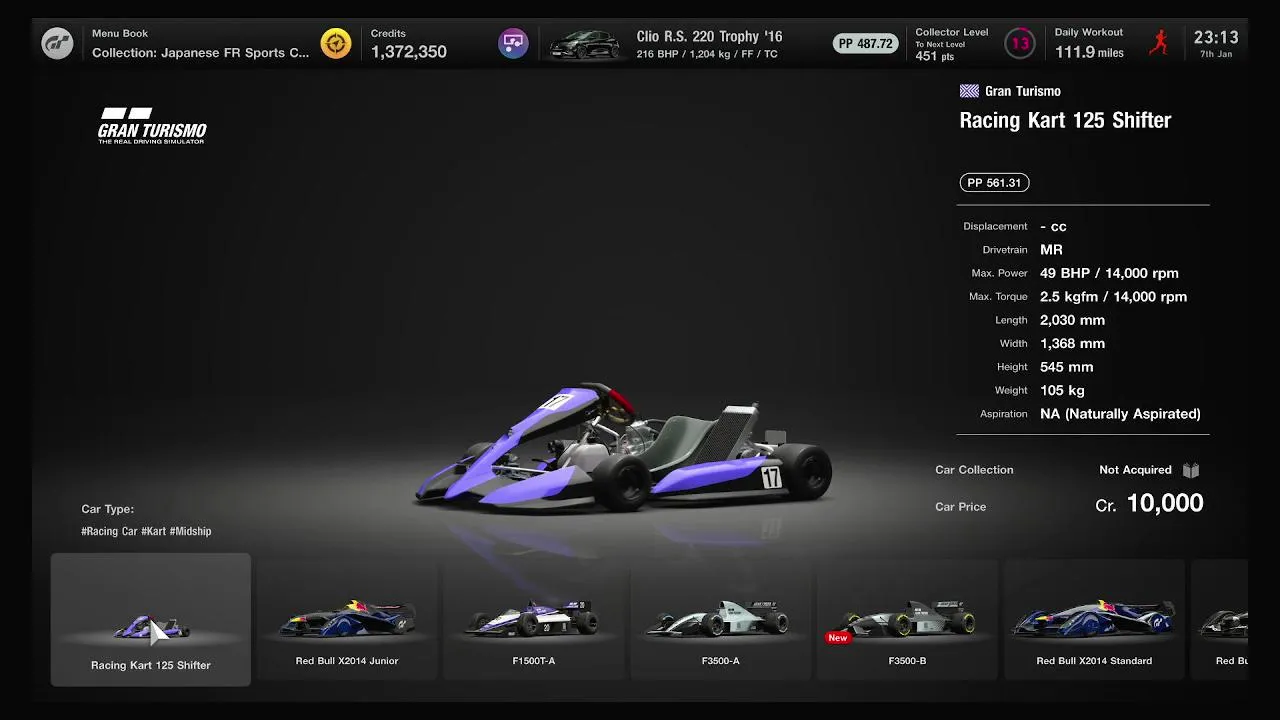
Task: Click the #Racing Car #Kart #Midship tags
Action: pyautogui.click(x=146, y=532)
